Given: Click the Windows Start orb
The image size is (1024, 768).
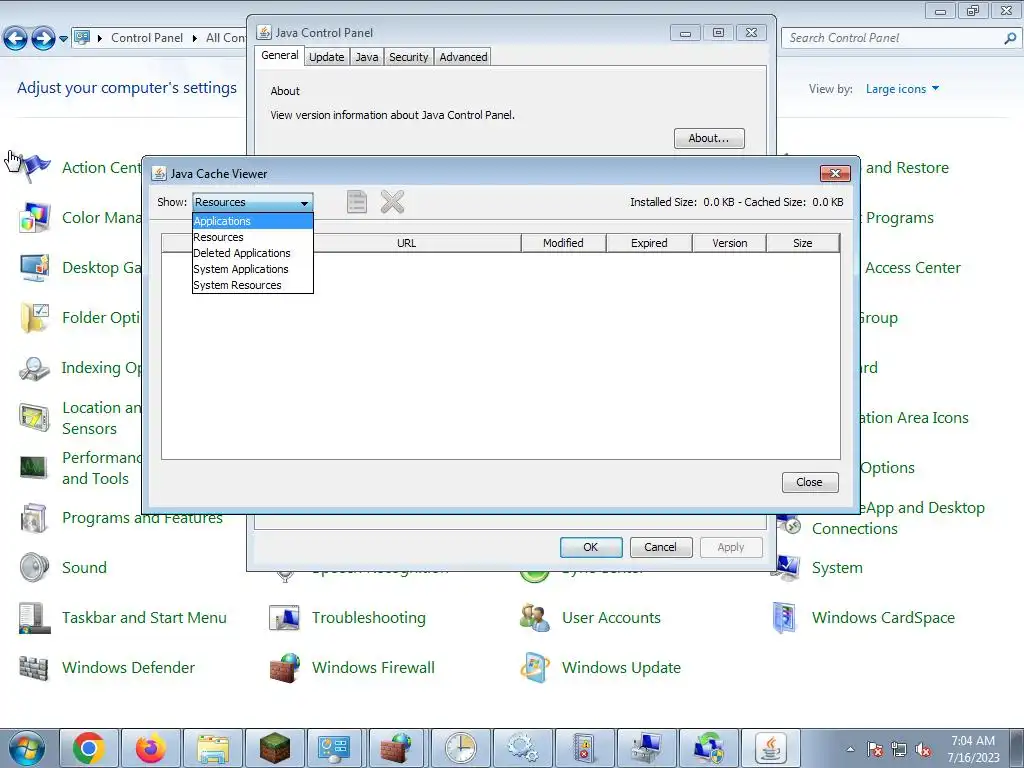Looking at the screenshot, I should tap(27, 748).
